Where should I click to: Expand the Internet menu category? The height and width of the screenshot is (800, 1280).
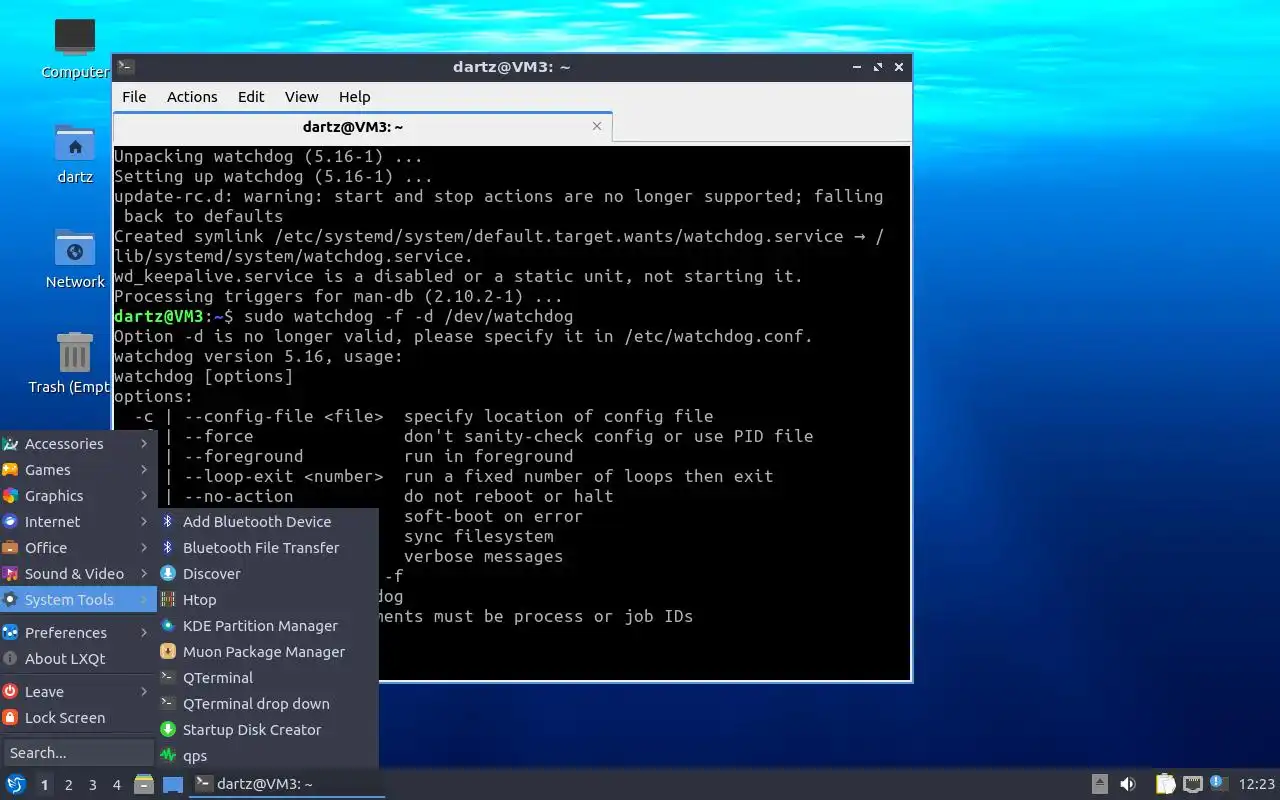(x=77, y=522)
